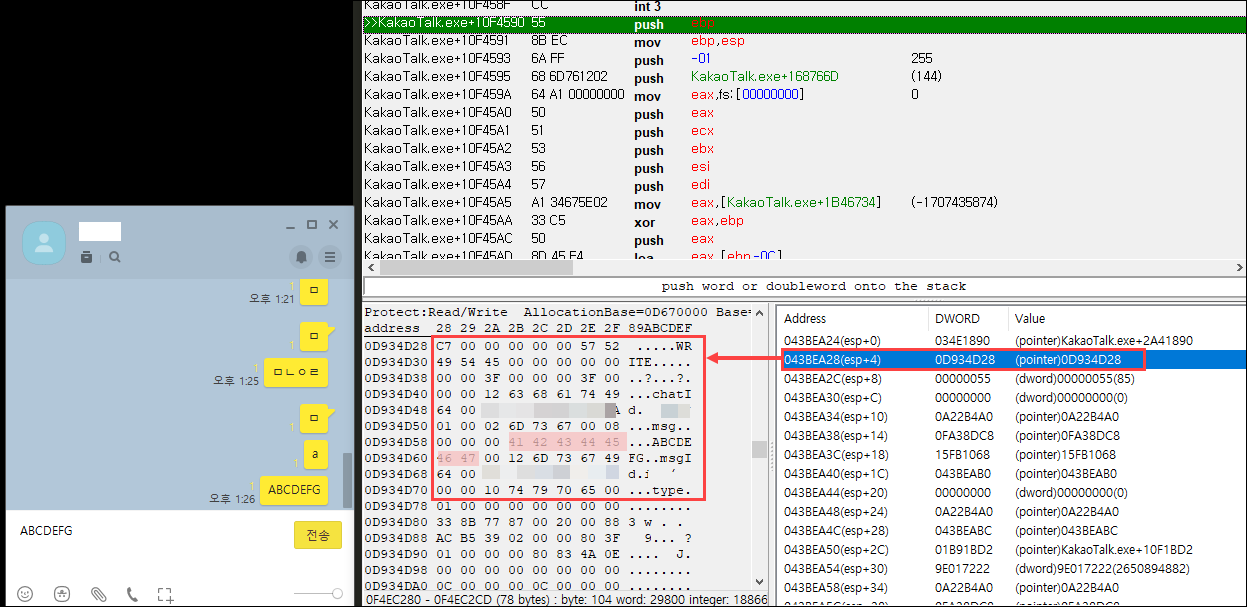Select disassembly row KakaoTalk.exe+10F4595
Viewport: 1247px width, 607px height.
[804, 77]
